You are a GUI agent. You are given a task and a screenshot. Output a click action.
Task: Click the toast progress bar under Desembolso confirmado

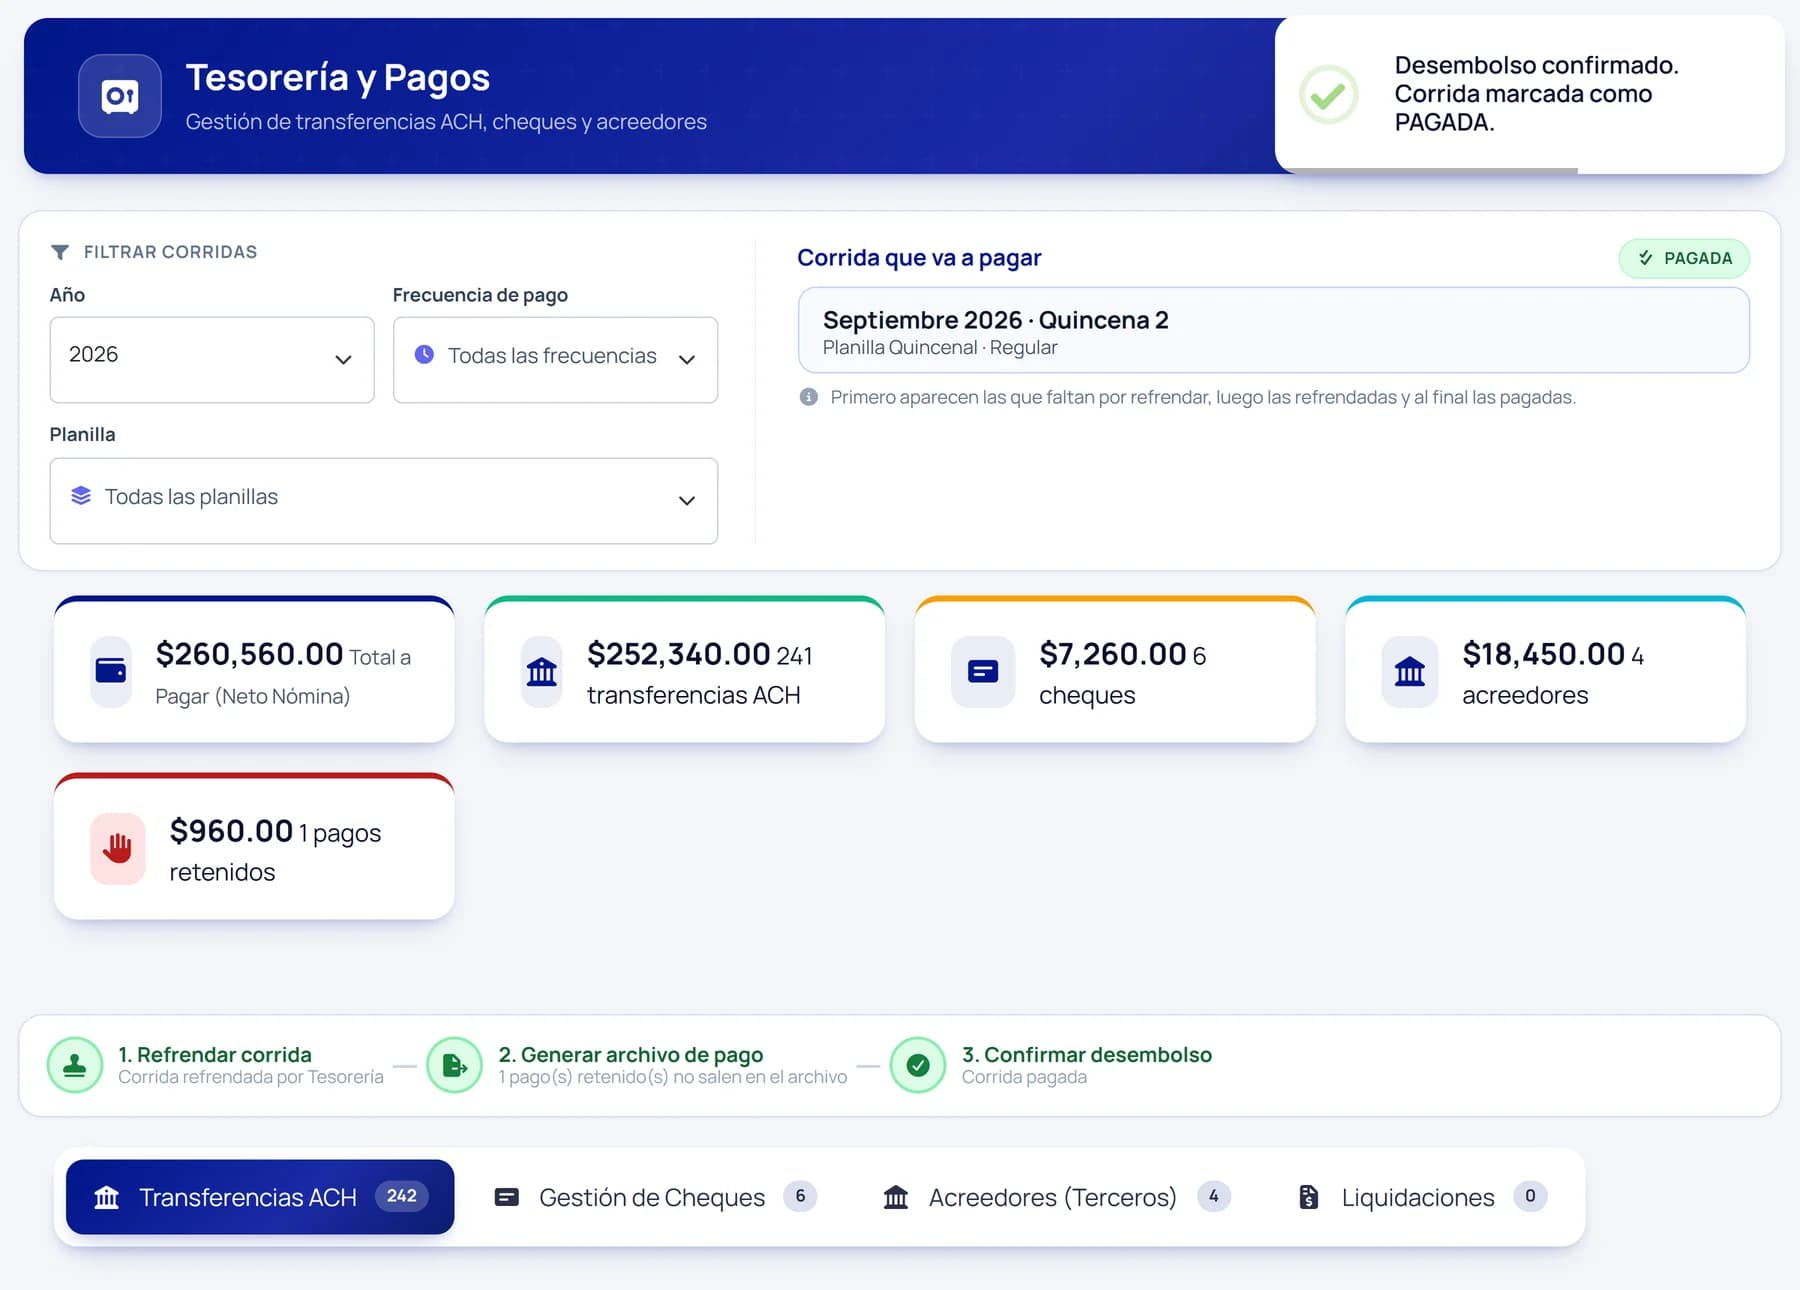[x=1434, y=171]
